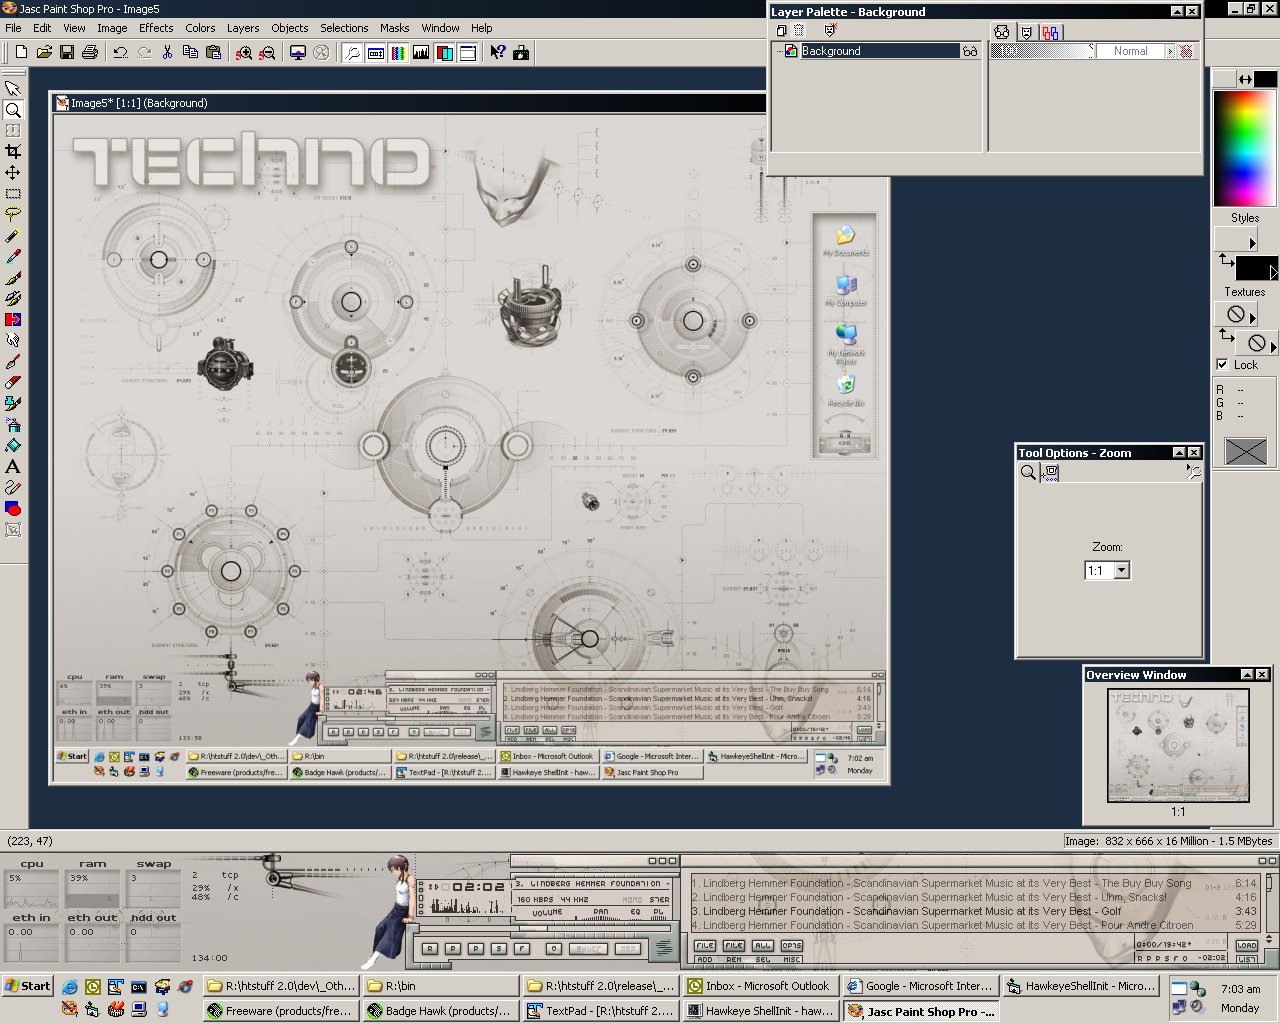Viewport: 1280px width, 1024px height.
Task: Pick a color from the rainbow color picker
Action: [x=1244, y=148]
